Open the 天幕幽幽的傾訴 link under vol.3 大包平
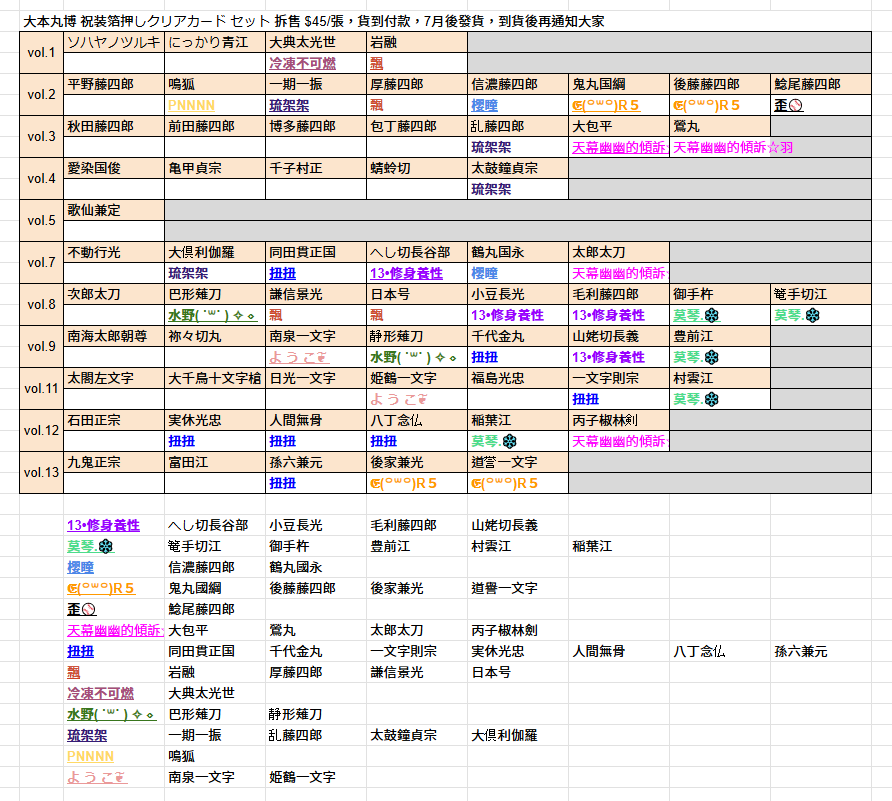 [620, 147]
